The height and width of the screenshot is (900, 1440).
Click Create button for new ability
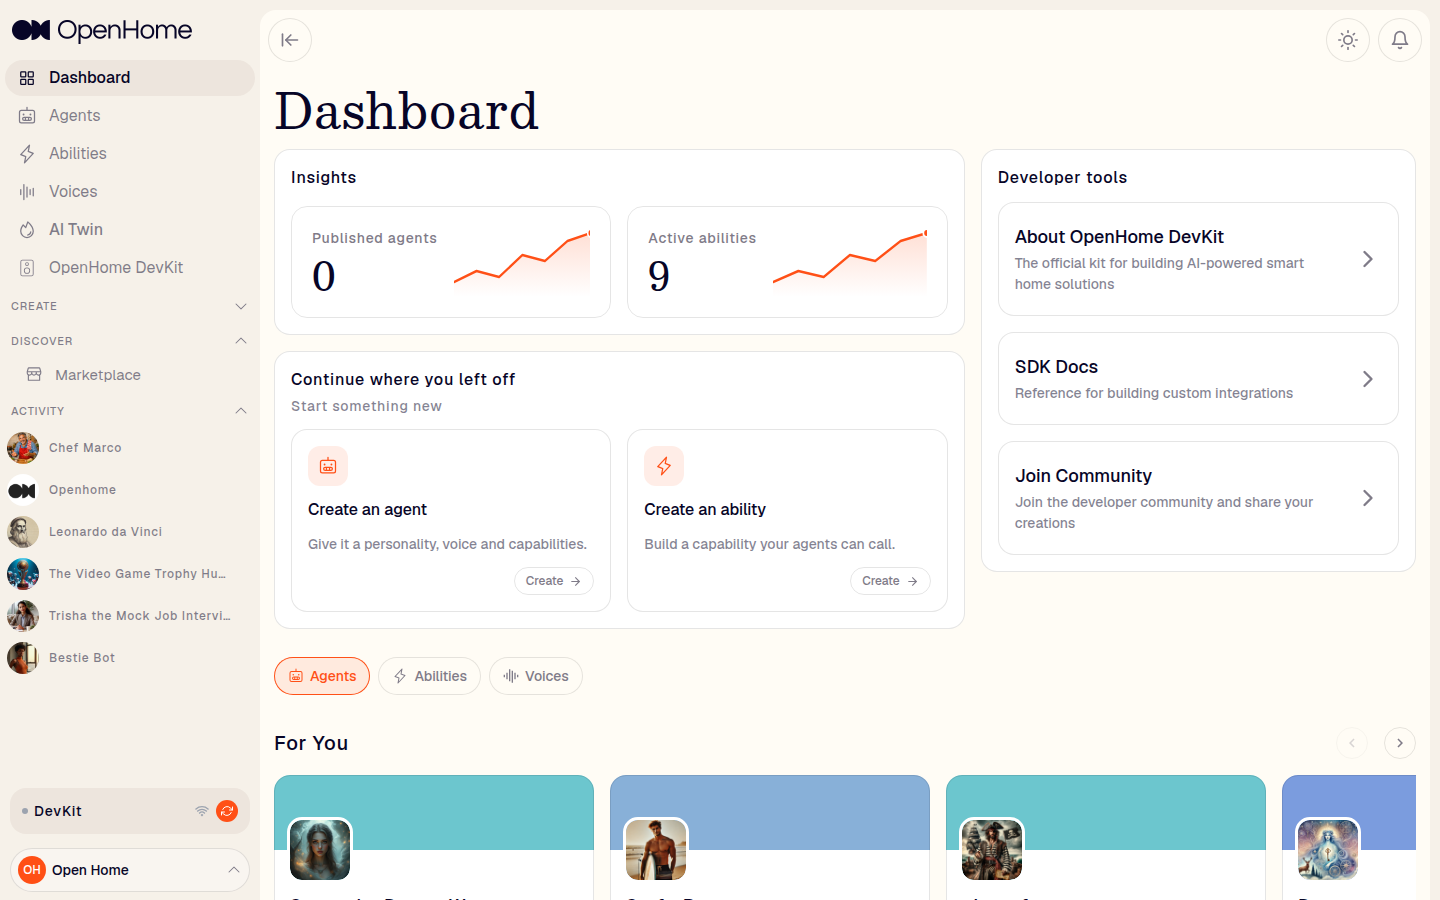coord(890,581)
